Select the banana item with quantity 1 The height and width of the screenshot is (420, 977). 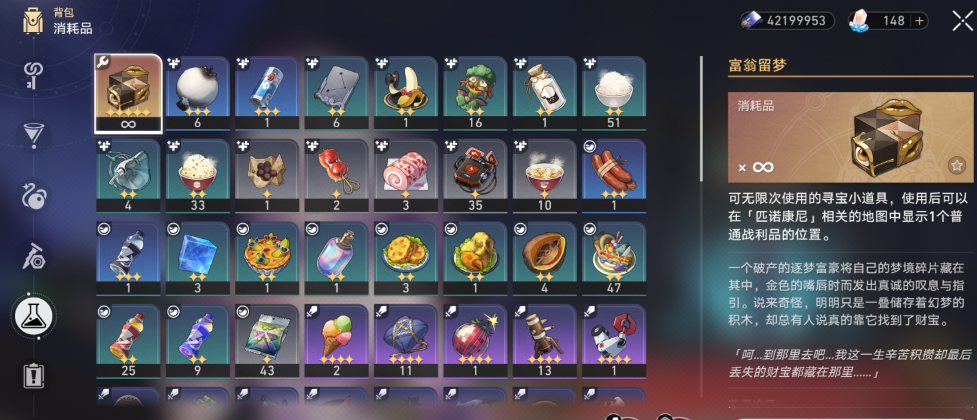[x=406, y=93]
